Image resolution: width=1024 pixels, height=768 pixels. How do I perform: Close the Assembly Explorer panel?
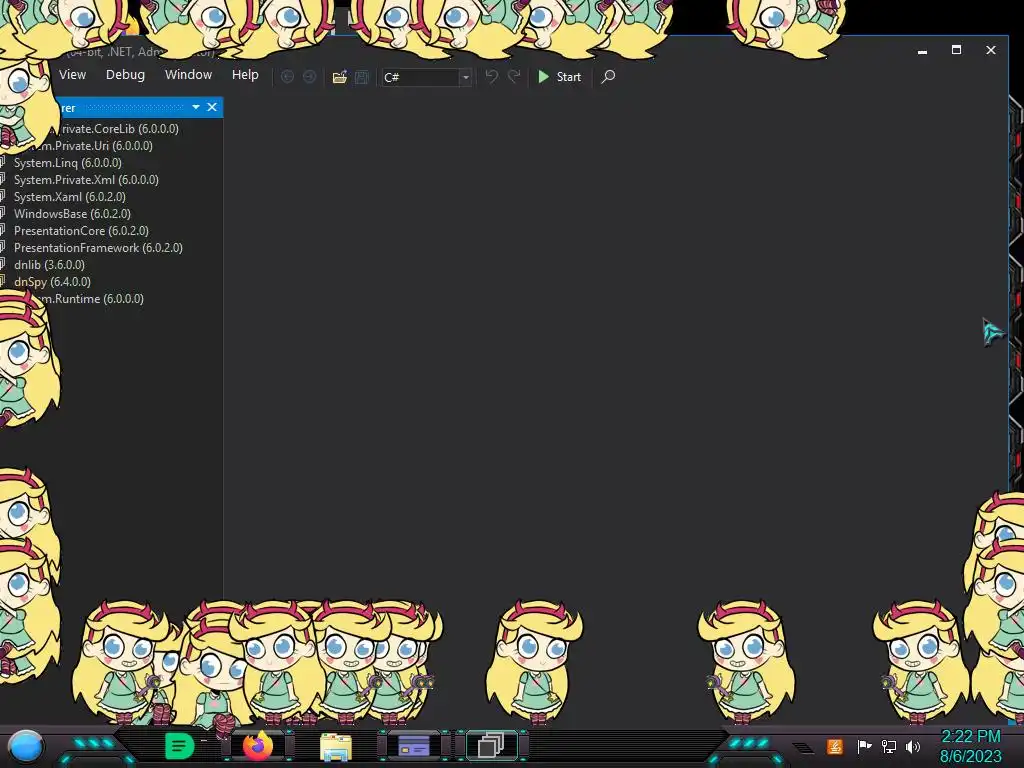point(212,107)
